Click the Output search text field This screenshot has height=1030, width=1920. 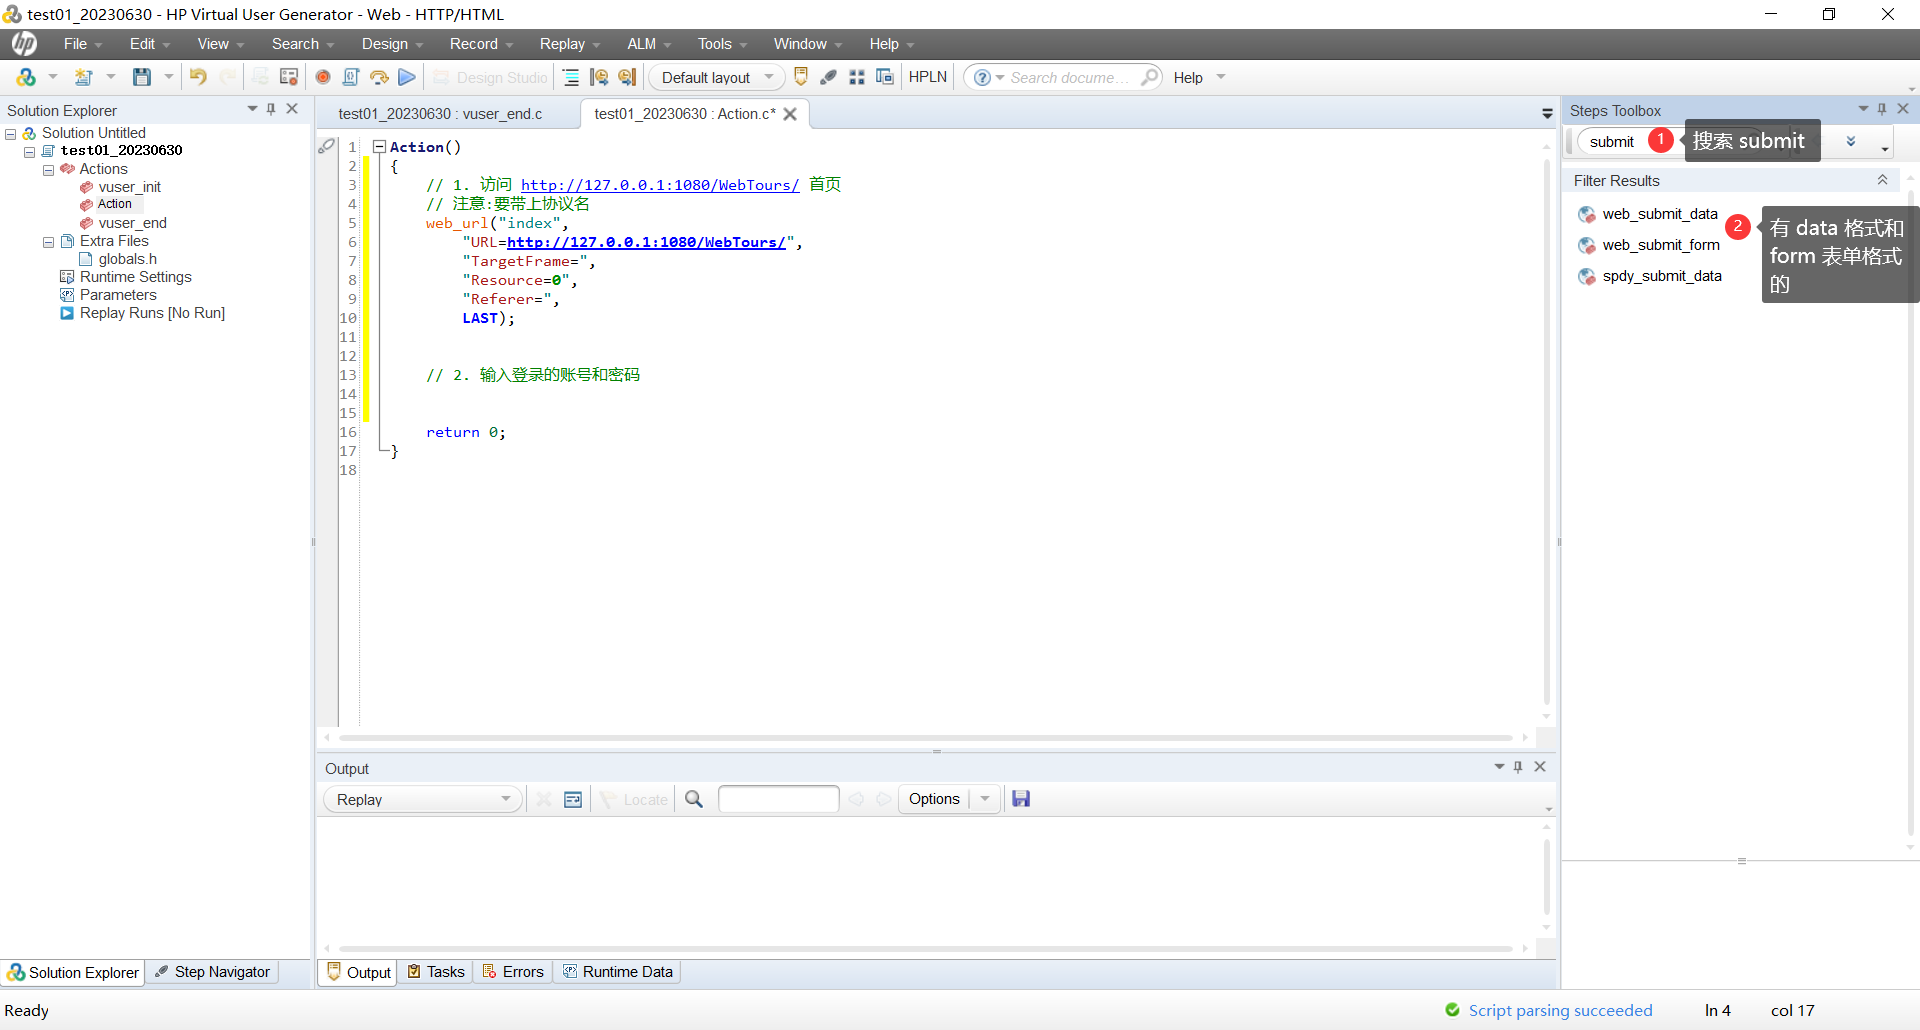point(778,799)
